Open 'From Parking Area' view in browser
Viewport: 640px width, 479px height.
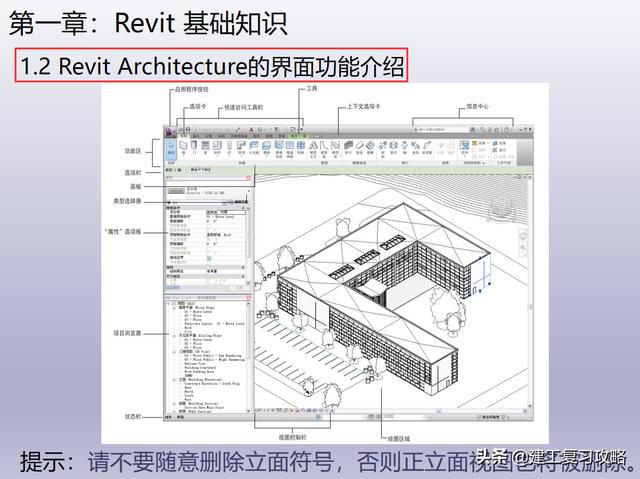click(199, 372)
